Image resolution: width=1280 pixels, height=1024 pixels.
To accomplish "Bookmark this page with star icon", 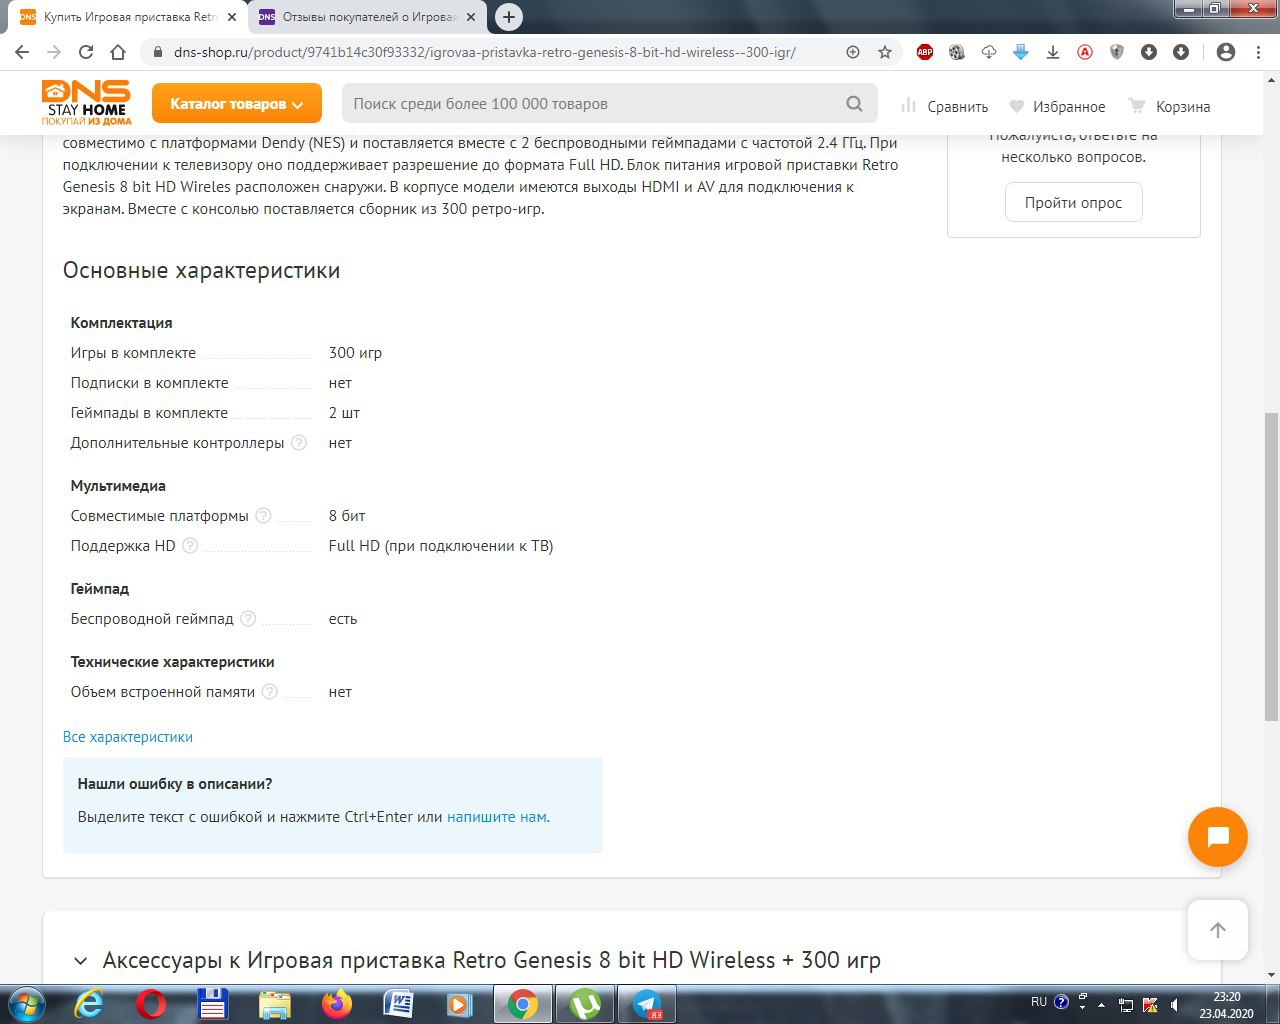I will tap(885, 52).
